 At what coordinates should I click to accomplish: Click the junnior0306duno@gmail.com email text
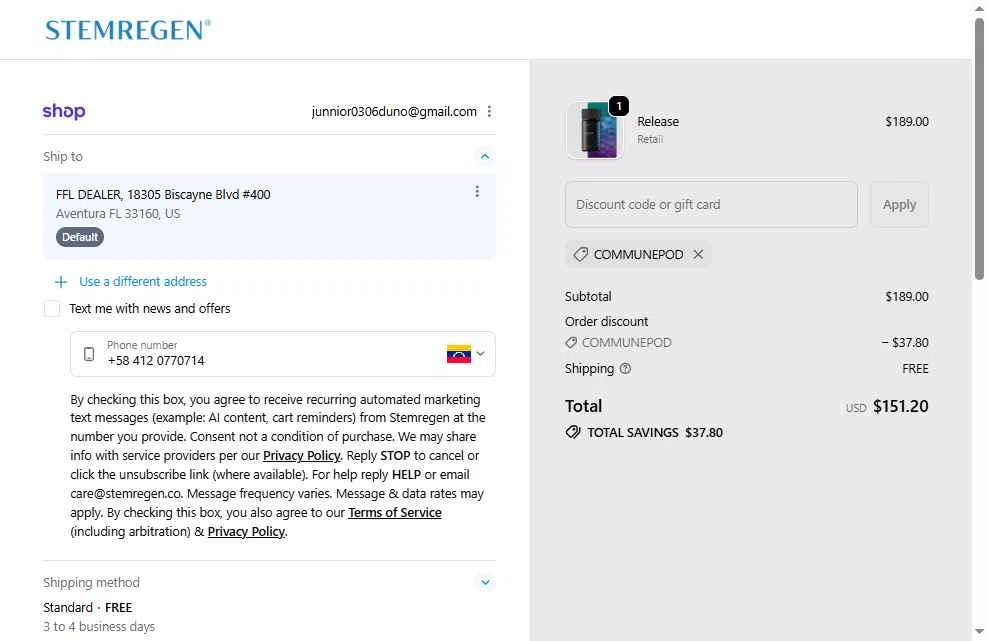click(x=394, y=111)
